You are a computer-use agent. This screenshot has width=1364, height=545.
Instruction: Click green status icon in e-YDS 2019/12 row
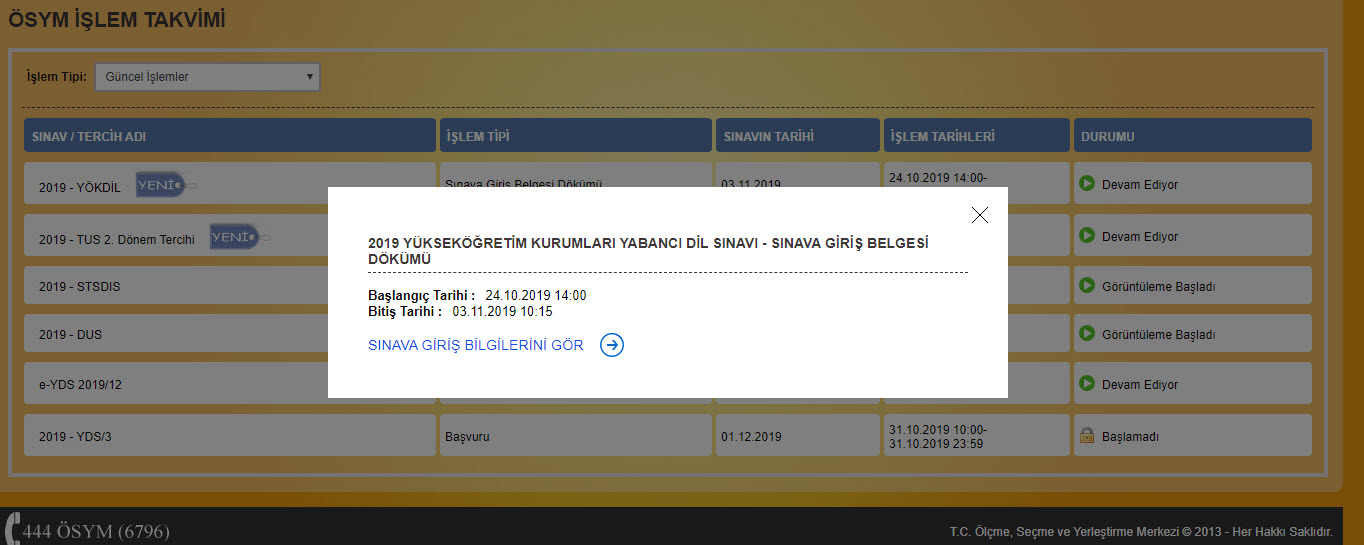point(1087,384)
